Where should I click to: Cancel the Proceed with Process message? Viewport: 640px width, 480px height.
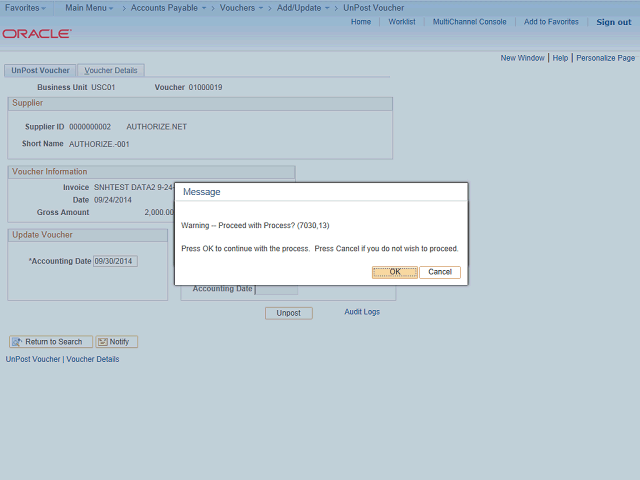440,272
